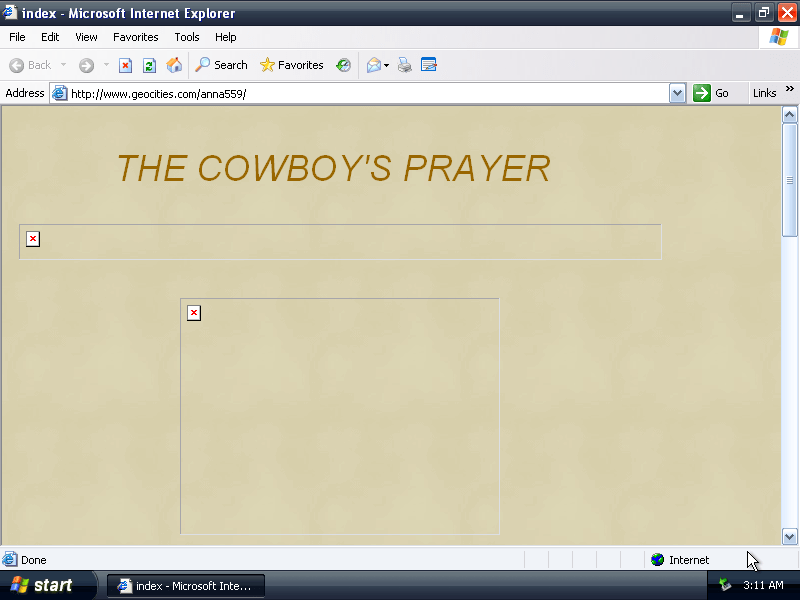
Task: Click the address URL field
Action: click(360, 93)
